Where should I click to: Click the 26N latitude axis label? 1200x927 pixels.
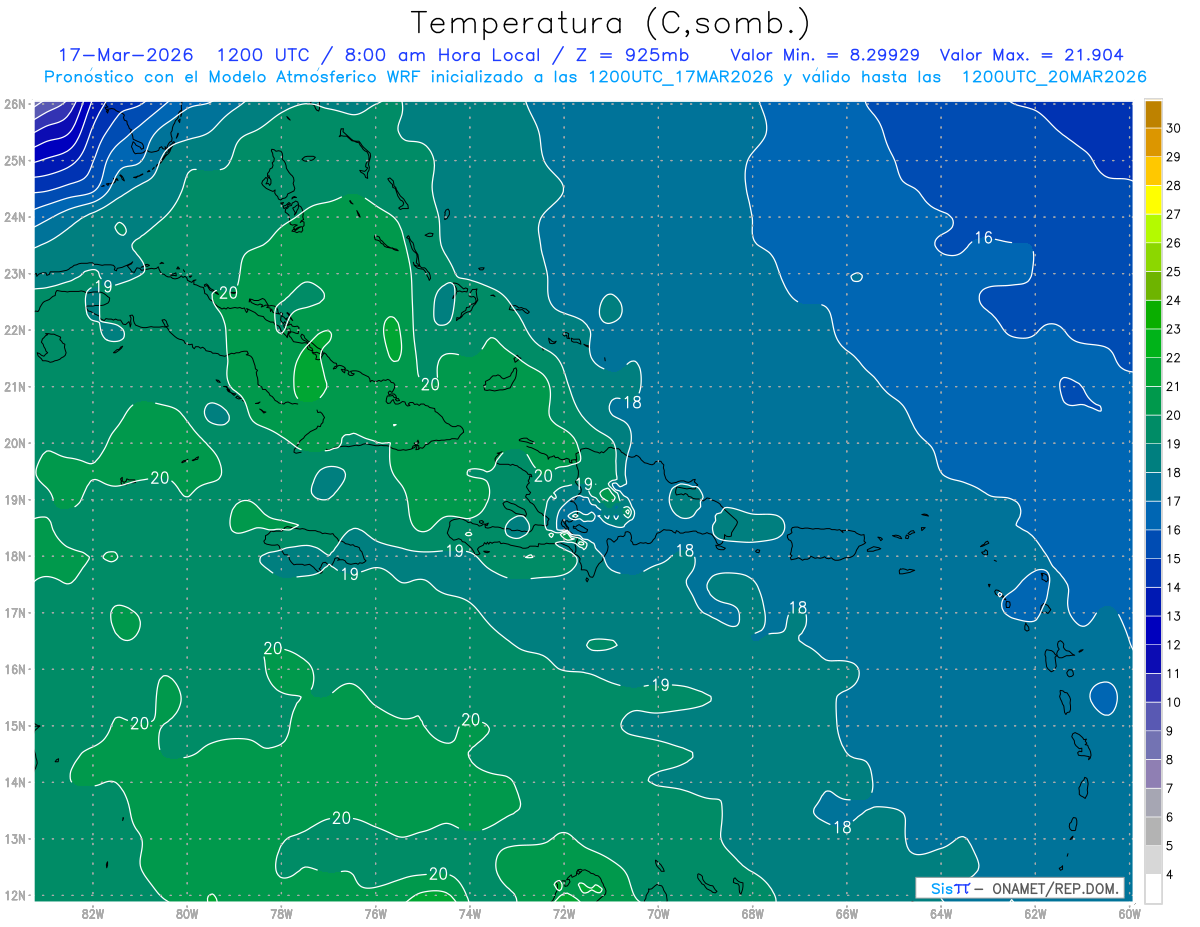click(14, 104)
